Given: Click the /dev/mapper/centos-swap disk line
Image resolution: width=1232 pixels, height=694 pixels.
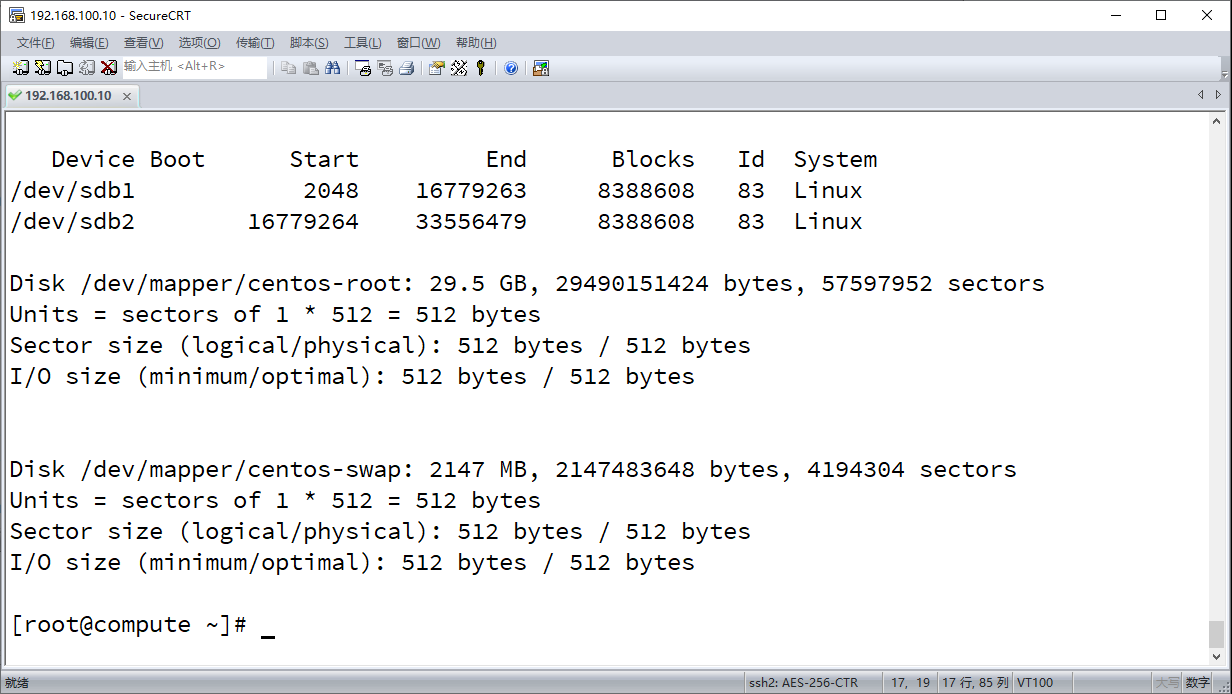Looking at the screenshot, I should [x=513, y=470].
